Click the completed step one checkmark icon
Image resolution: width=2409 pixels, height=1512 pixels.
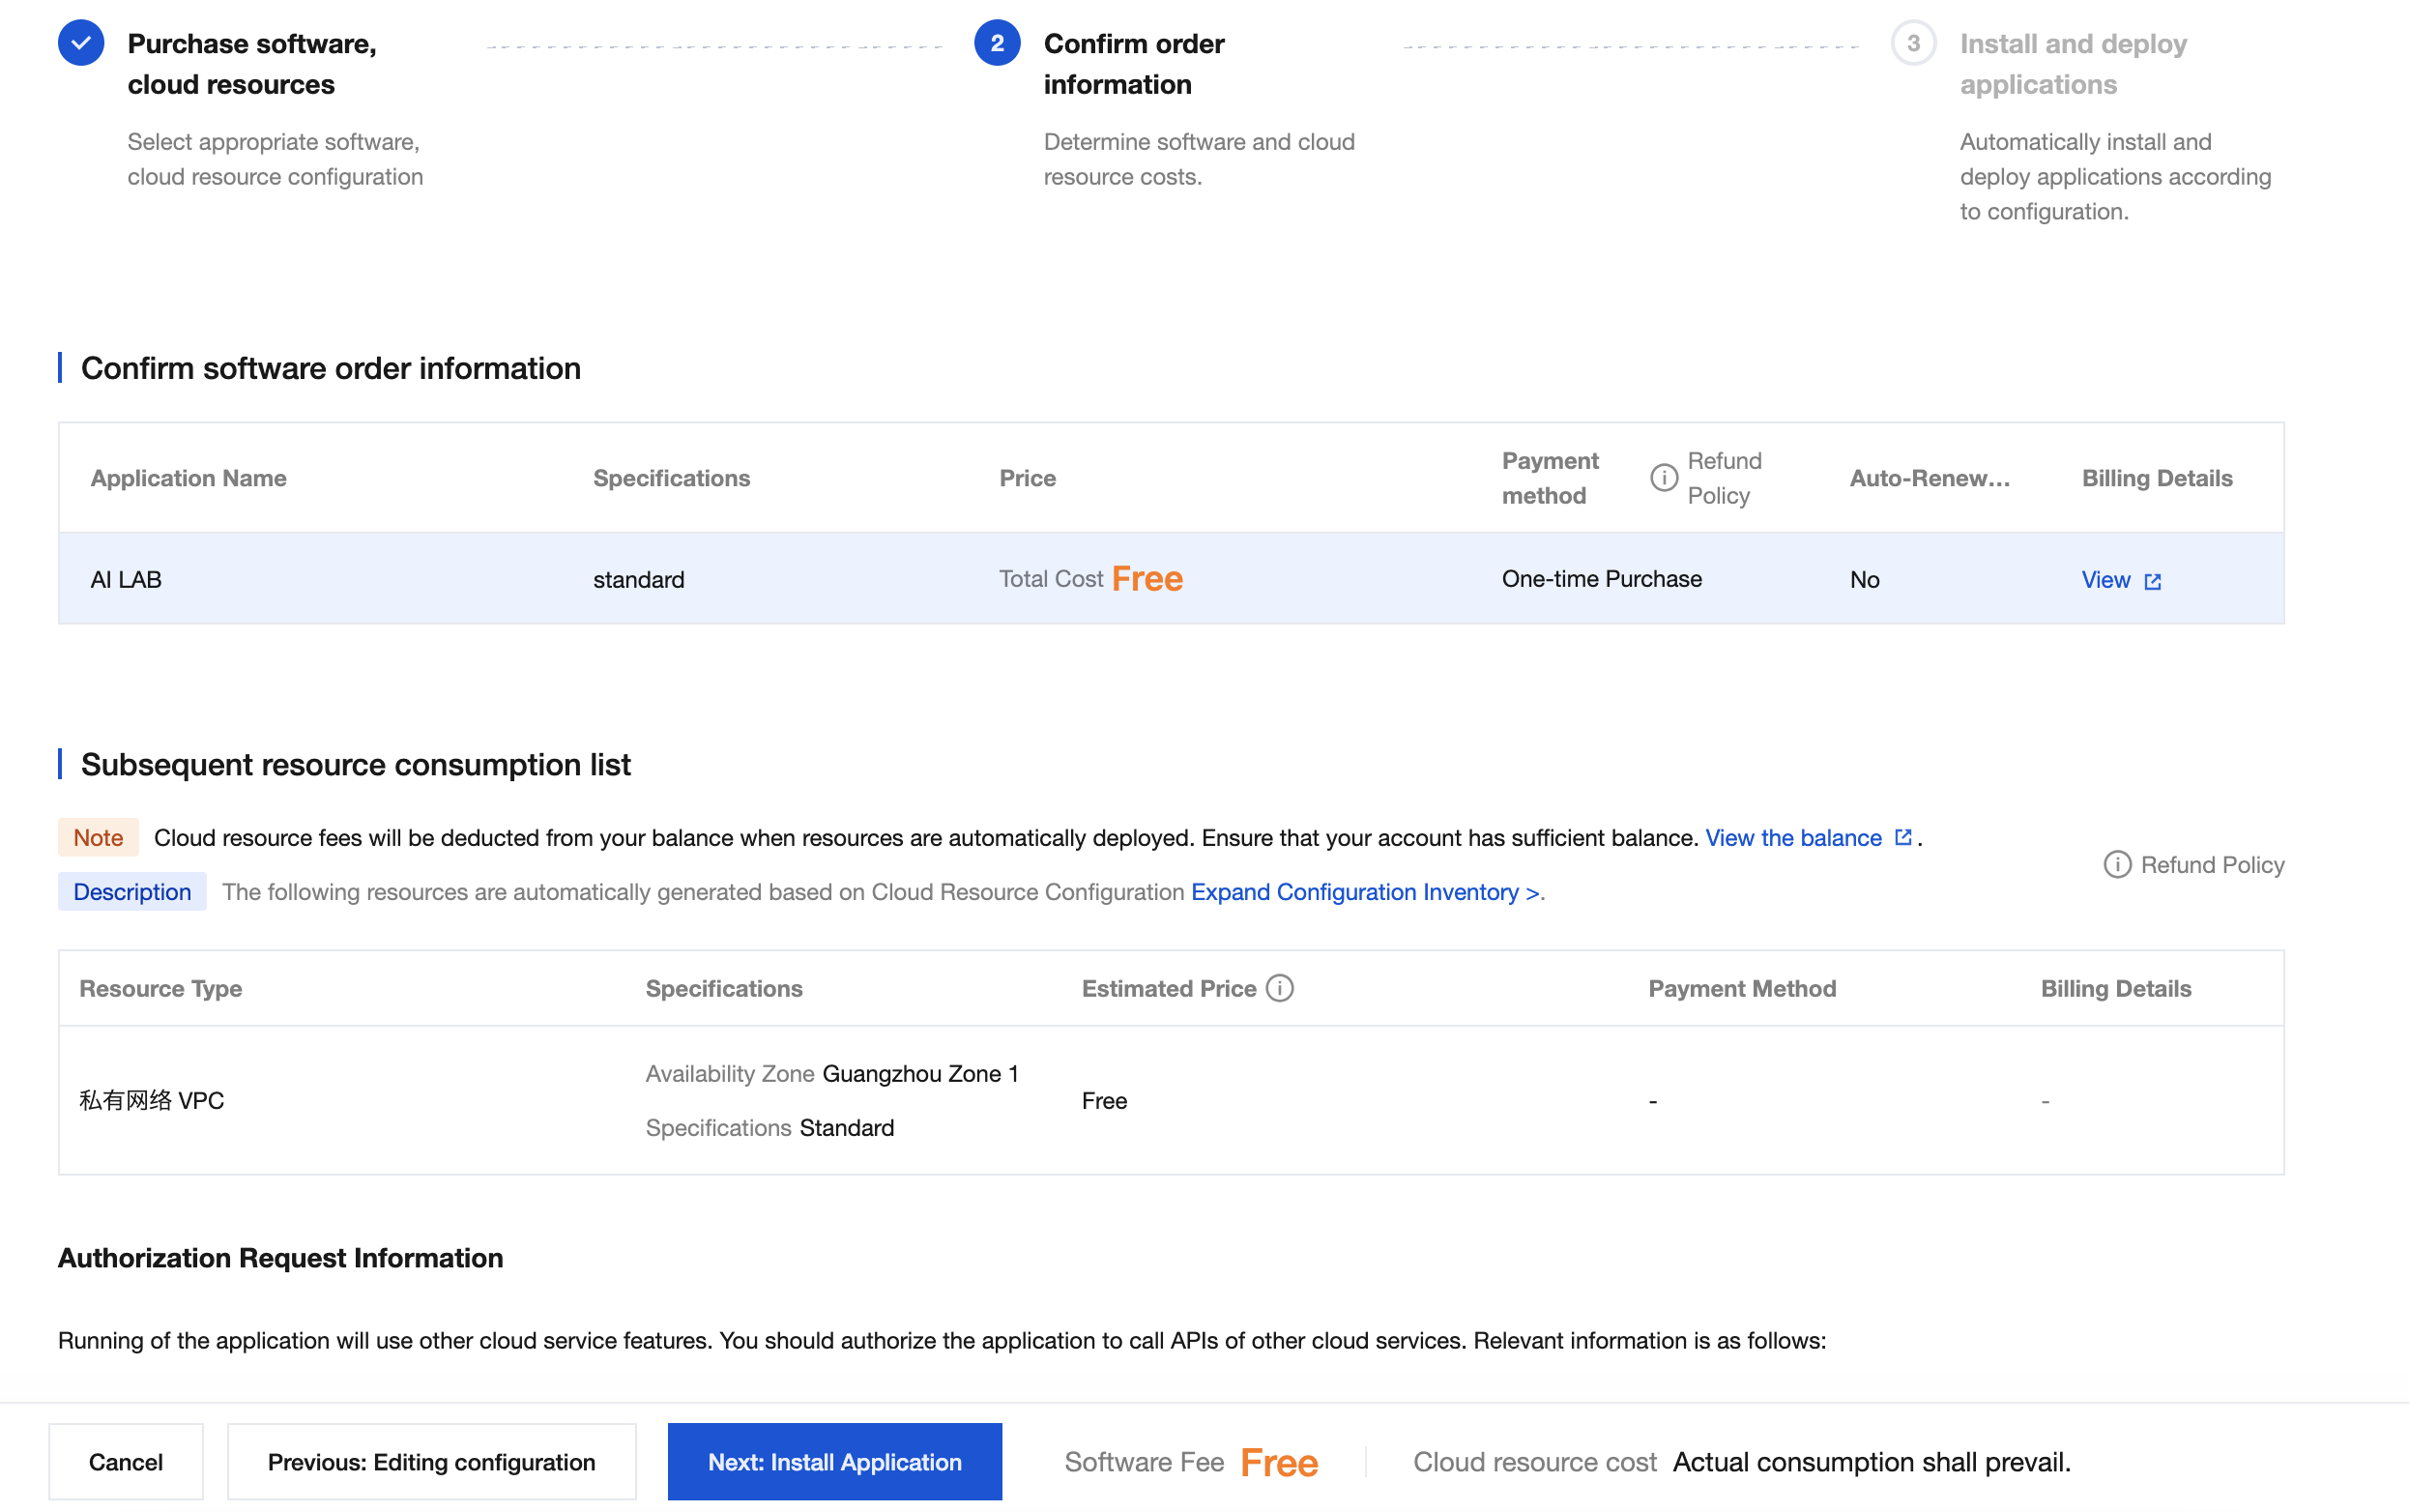(81, 43)
